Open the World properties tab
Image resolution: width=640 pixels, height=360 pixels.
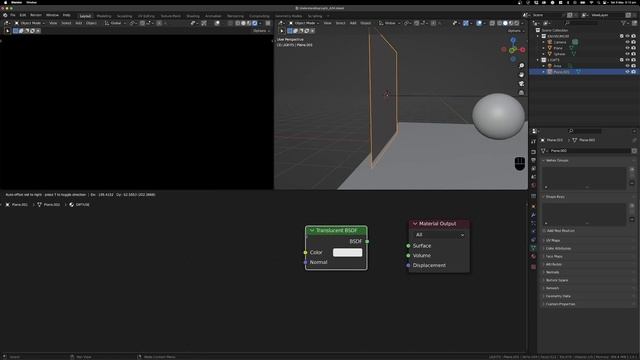533,185
